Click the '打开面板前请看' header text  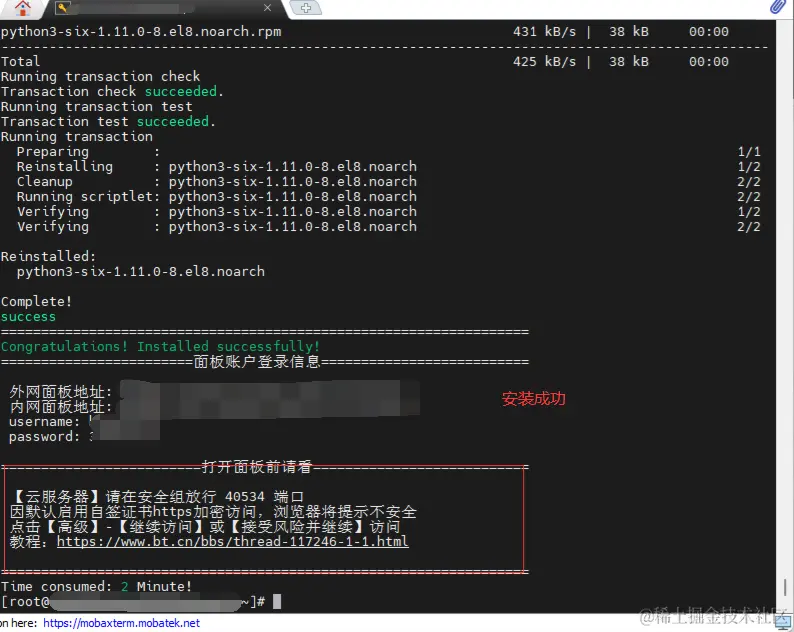click(257, 467)
